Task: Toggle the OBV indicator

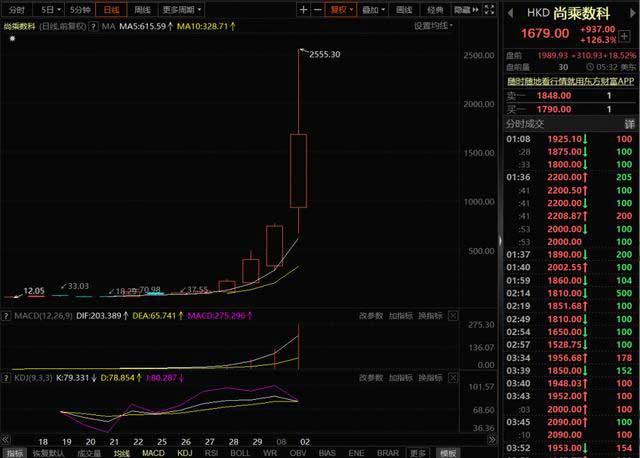Action: [x=298, y=453]
